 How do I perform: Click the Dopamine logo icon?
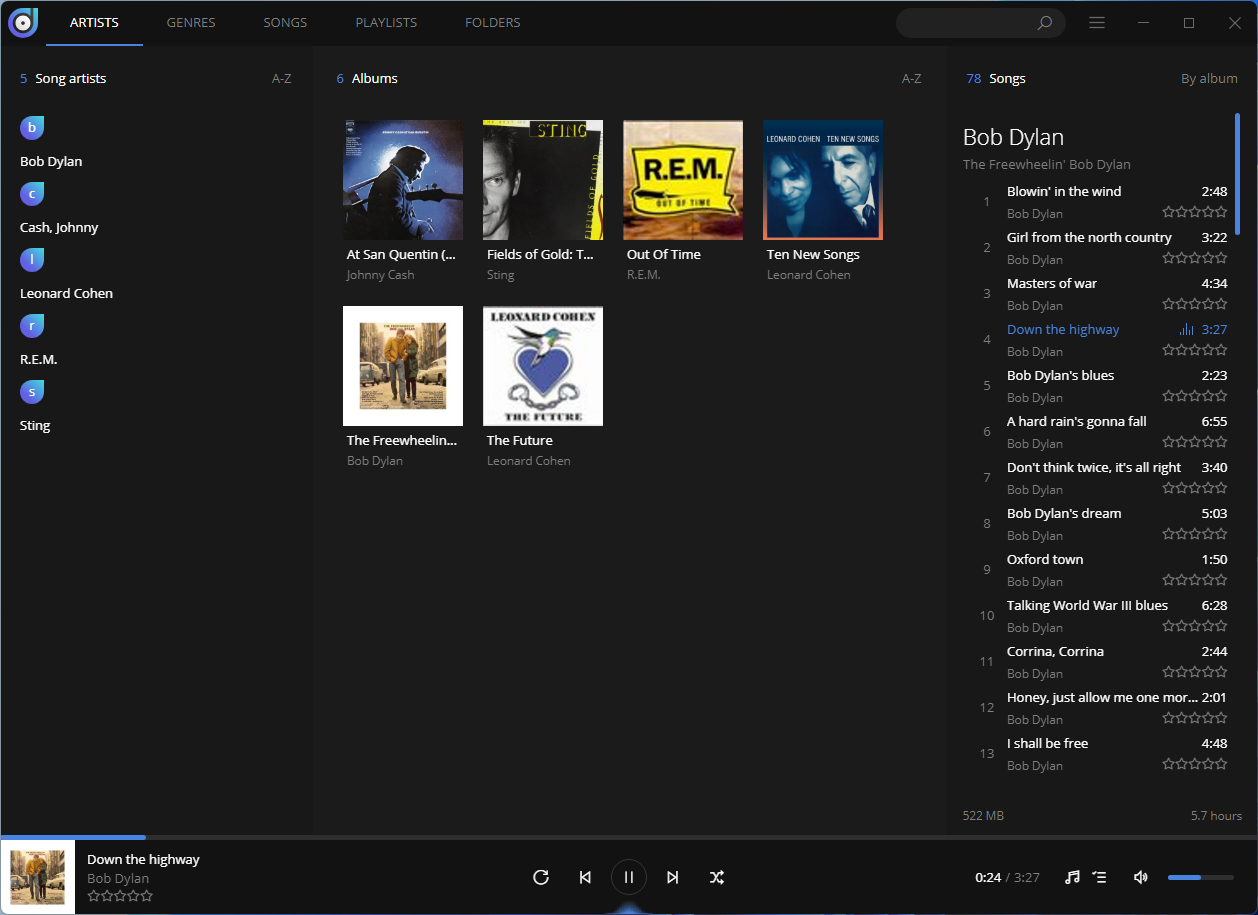pos(22,22)
